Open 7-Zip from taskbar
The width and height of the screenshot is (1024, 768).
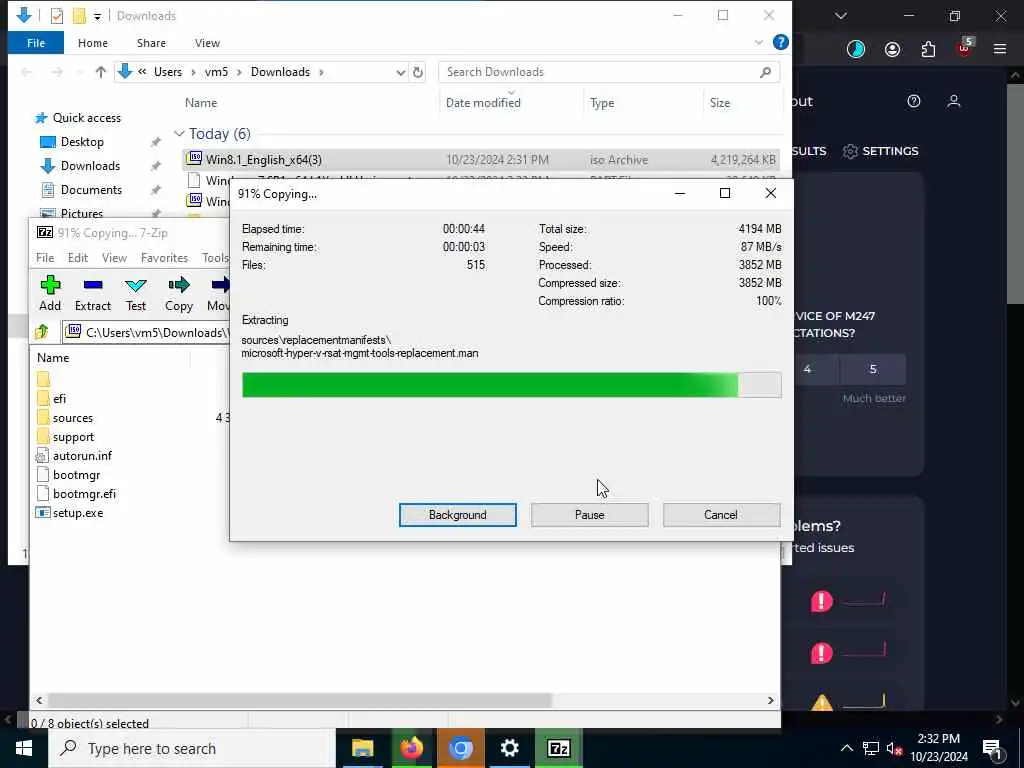pos(558,748)
